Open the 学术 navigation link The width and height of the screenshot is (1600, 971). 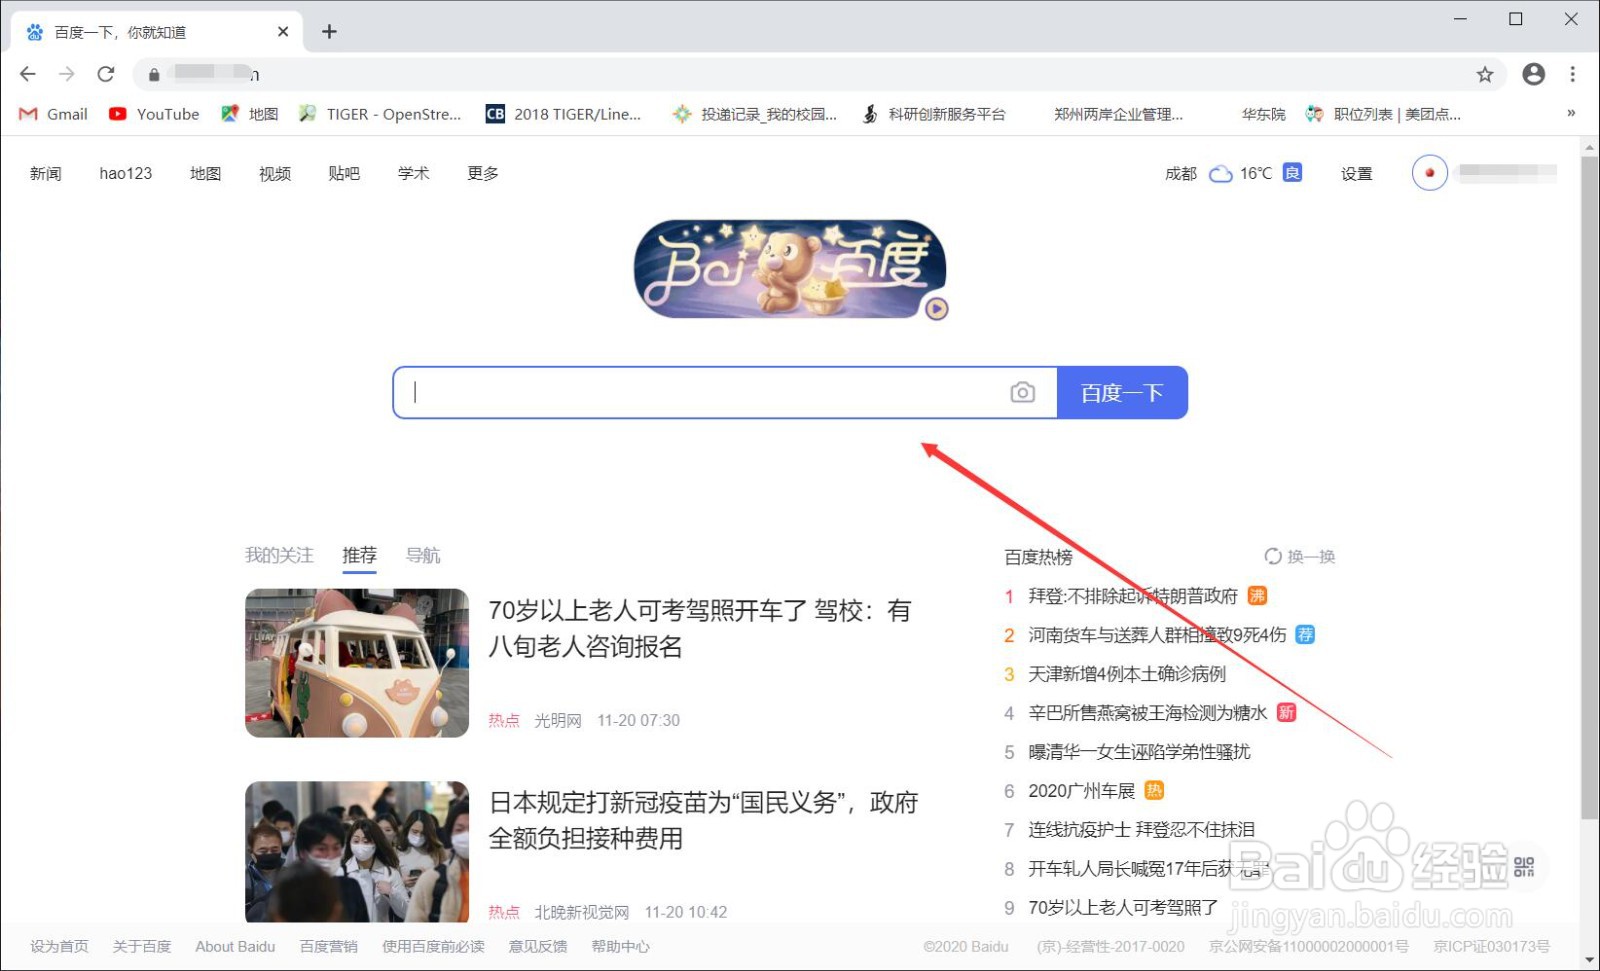(x=414, y=173)
